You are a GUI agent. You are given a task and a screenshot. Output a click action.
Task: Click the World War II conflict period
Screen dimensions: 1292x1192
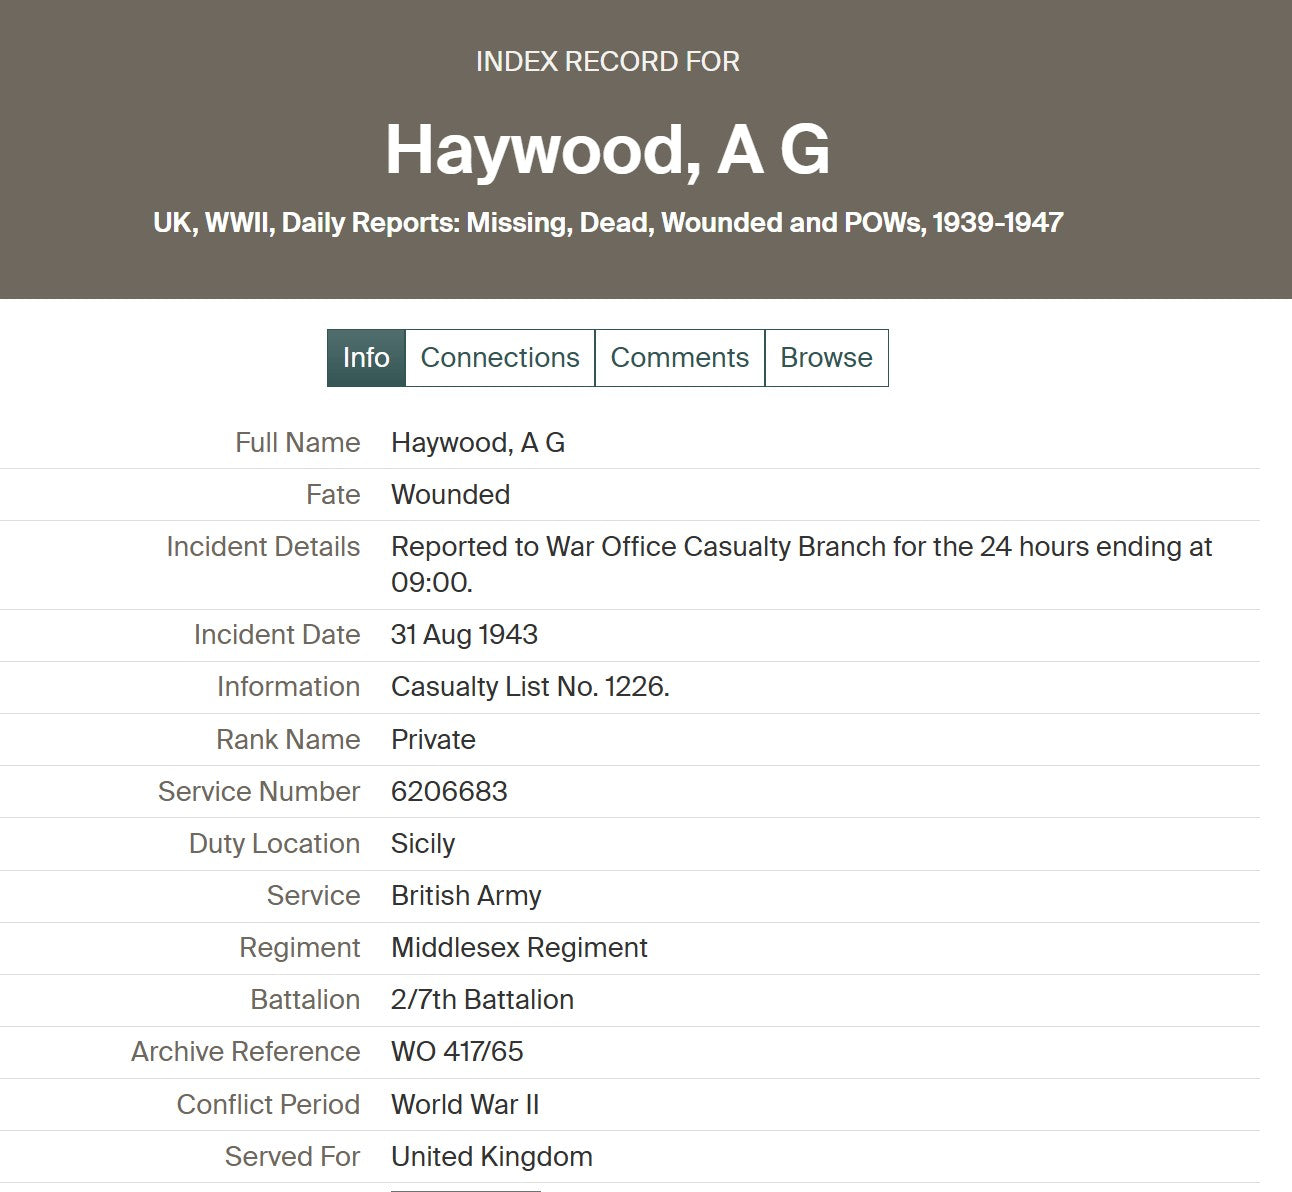tap(466, 1105)
